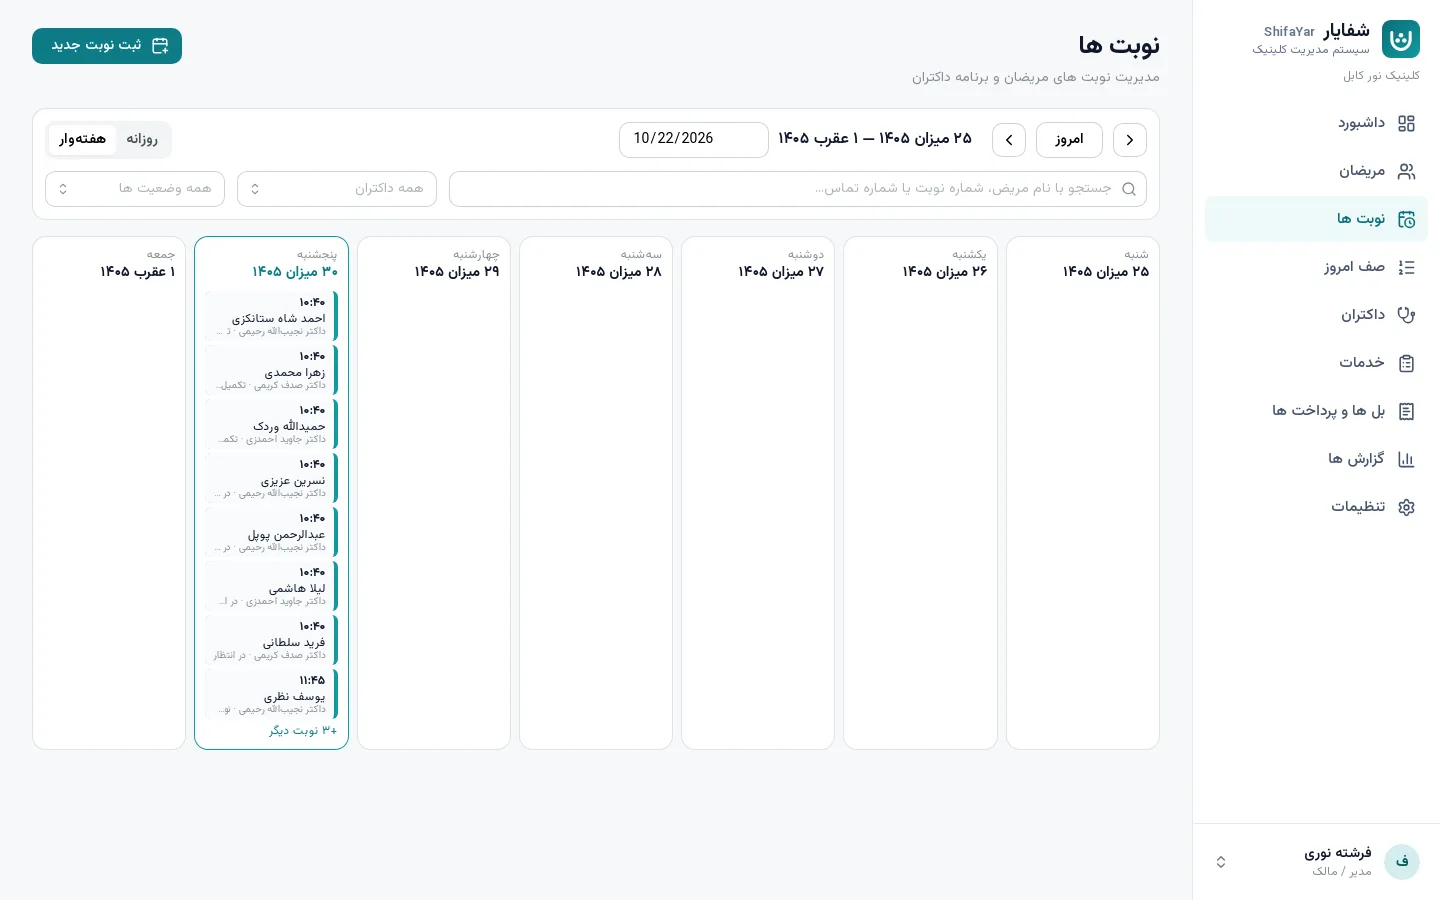Click the ShifaYar logo icon

1401,40
